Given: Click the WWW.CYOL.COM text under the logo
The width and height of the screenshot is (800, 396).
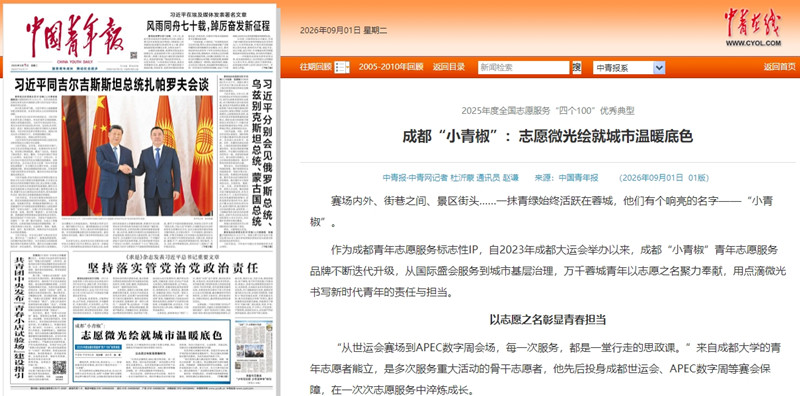Looking at the screenshot, I should 753,43.
